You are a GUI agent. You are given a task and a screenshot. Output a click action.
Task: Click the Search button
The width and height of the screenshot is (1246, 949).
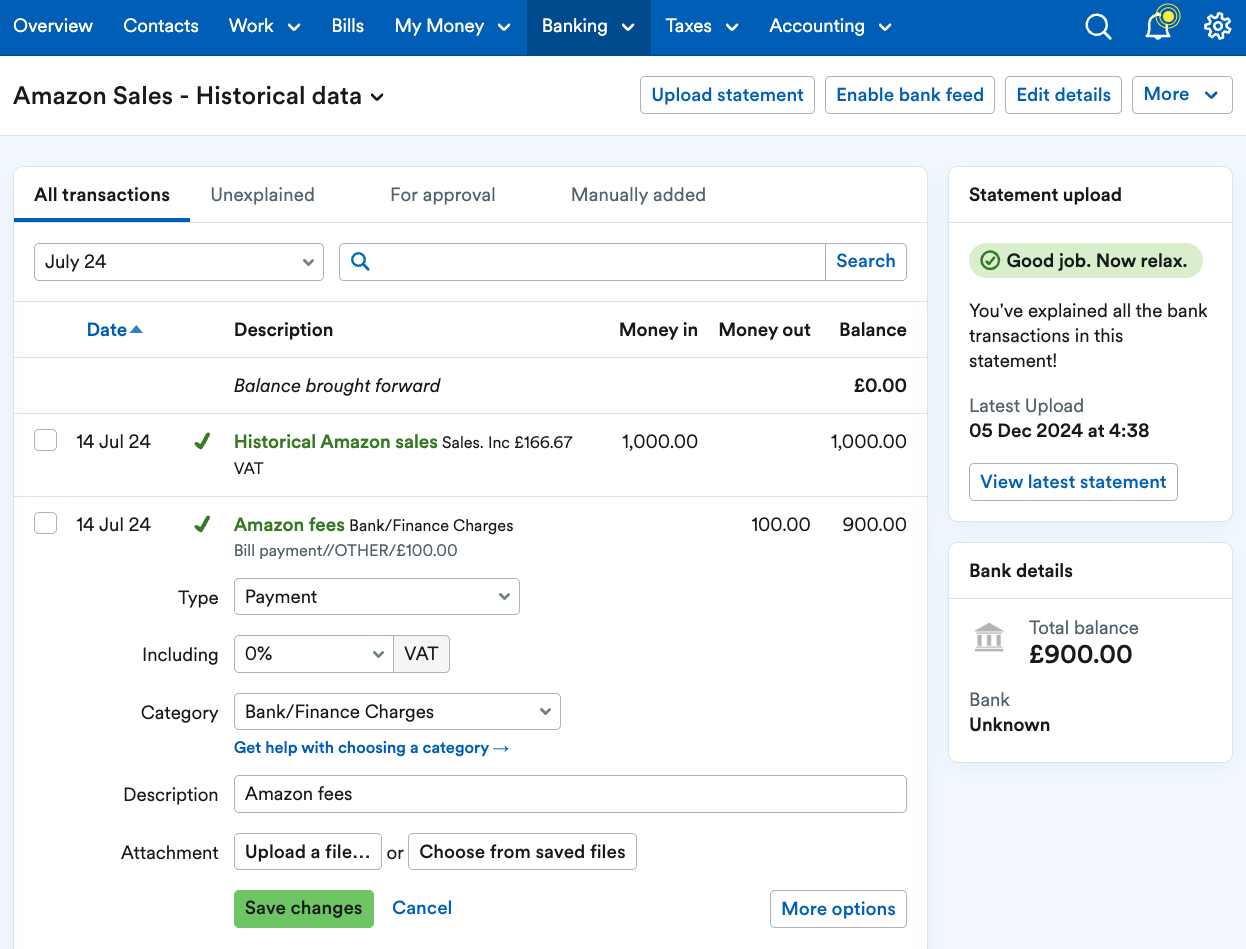[866, 261]
